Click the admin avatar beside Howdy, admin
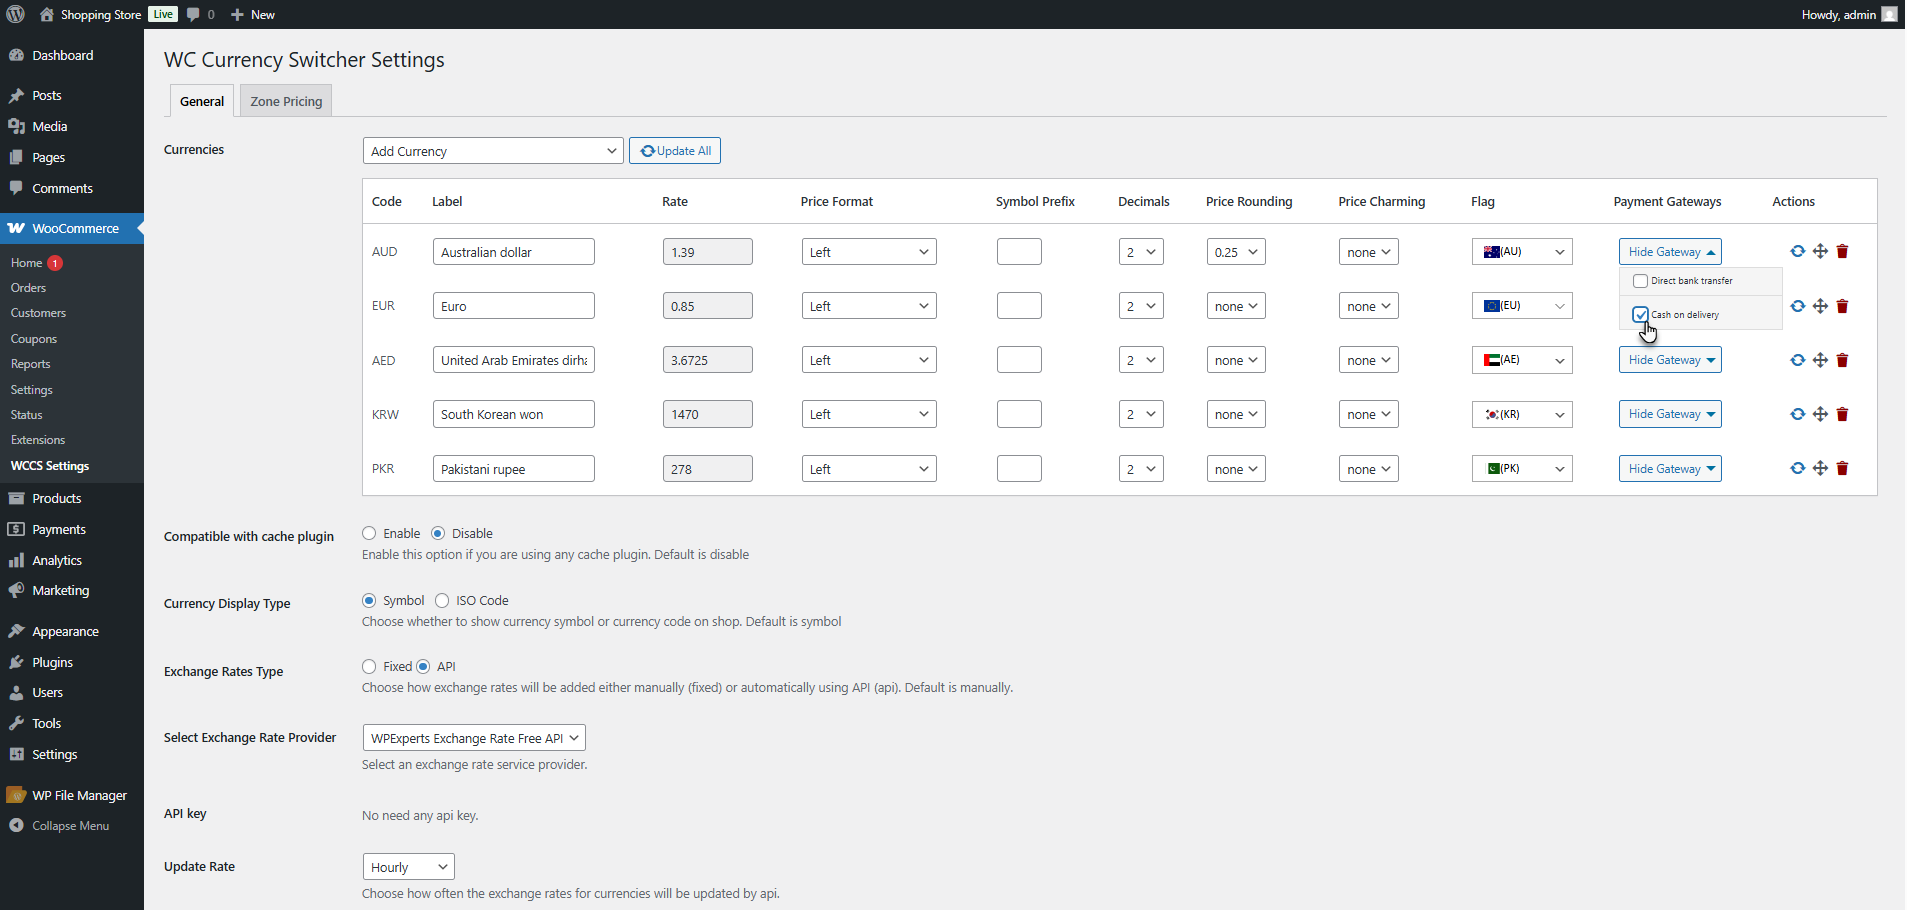1907x910 pixels. pyautogui.click(x=1889, y=14)
